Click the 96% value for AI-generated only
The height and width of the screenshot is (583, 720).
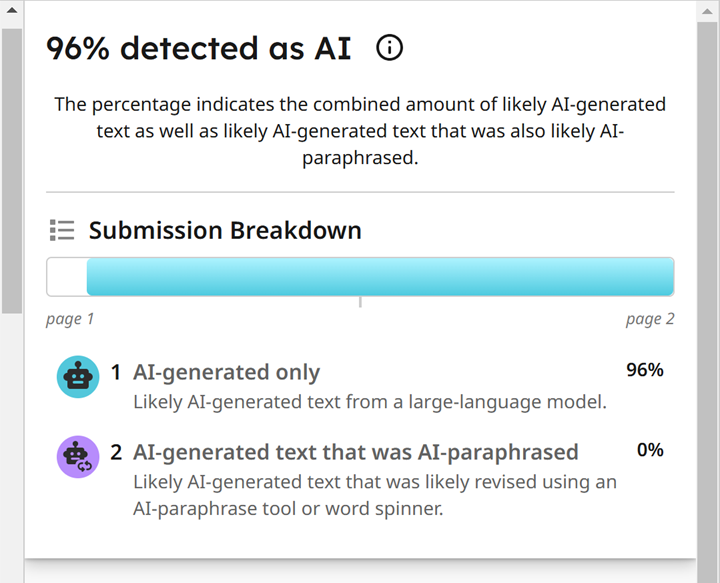[x=645, y=370]
